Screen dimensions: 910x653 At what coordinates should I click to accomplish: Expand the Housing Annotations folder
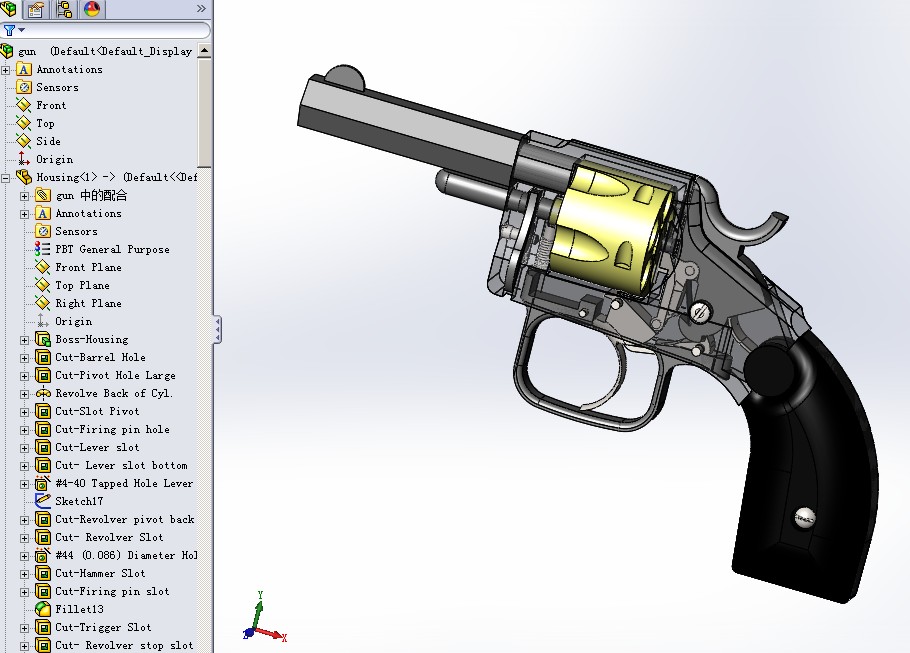tap(24, 214)
